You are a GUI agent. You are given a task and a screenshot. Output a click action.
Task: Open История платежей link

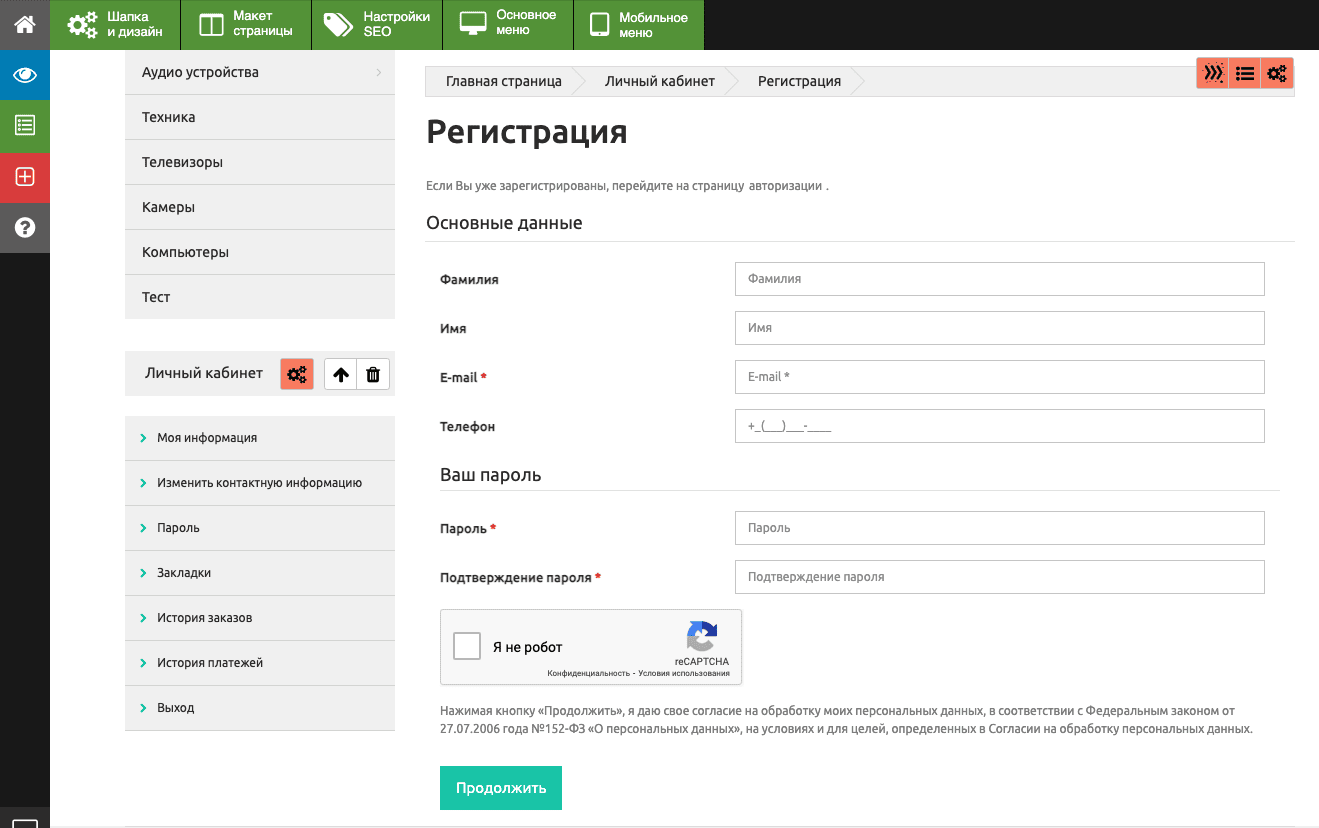pos(260,662)
